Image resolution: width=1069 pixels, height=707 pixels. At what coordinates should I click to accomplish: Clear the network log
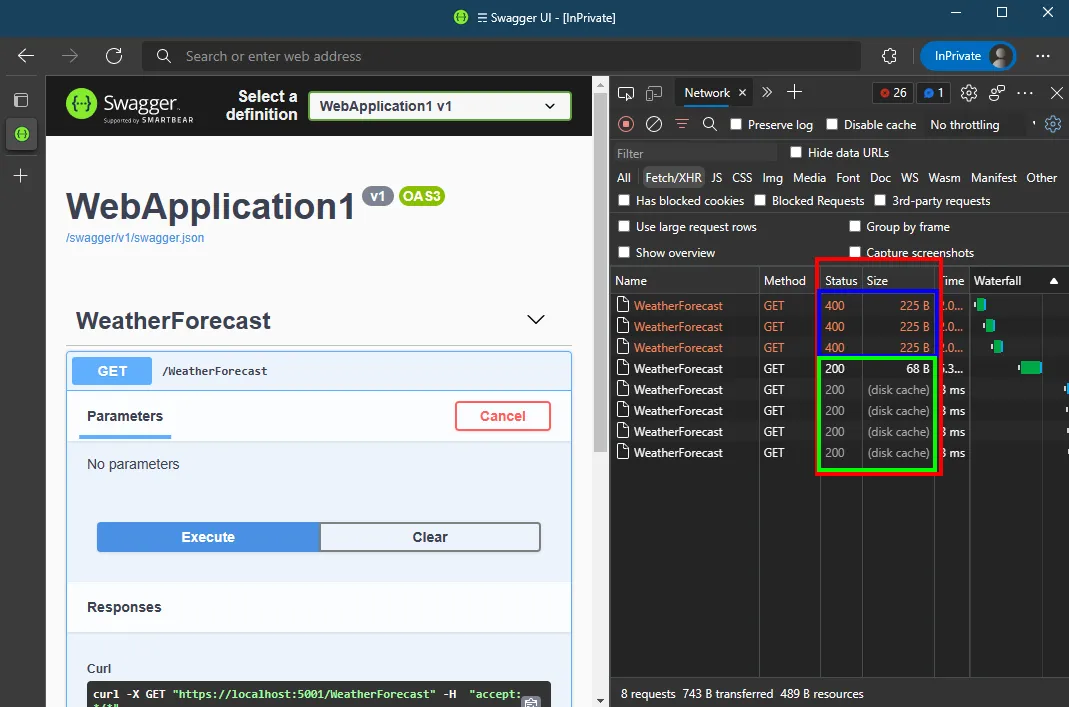[654, 124]
